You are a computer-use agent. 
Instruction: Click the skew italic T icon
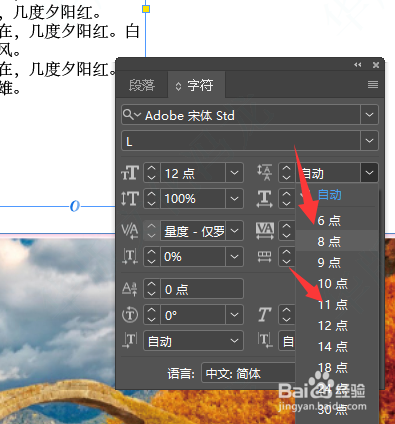pyautogui.click(x=265, y=315)
